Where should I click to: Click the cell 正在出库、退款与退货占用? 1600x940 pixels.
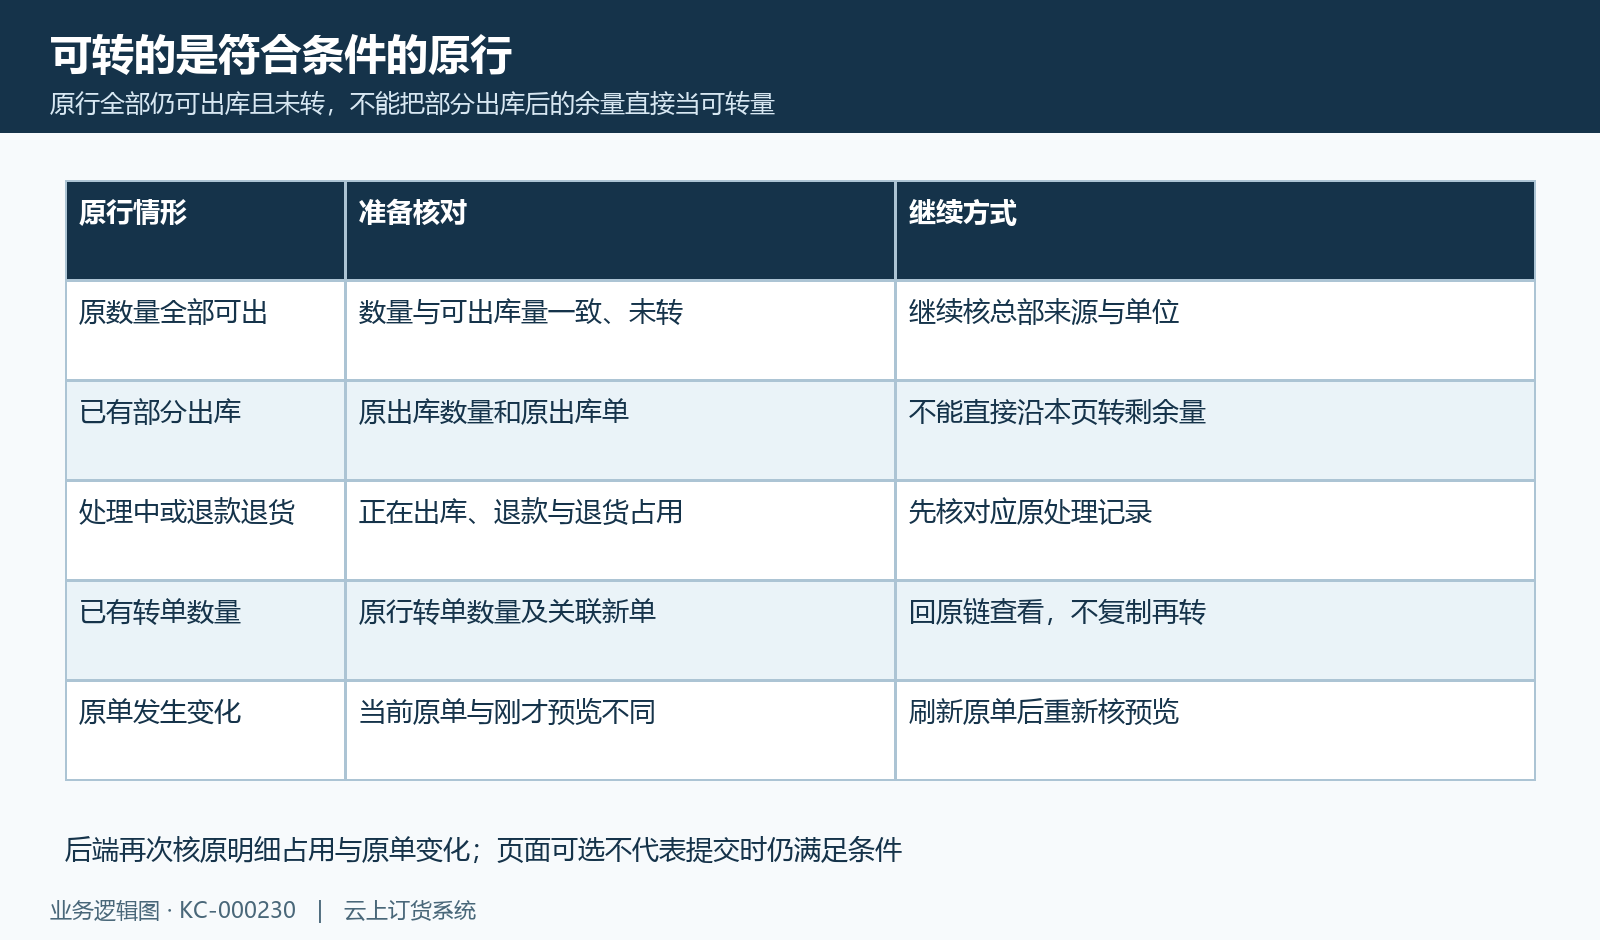click(x=620, y=531)
